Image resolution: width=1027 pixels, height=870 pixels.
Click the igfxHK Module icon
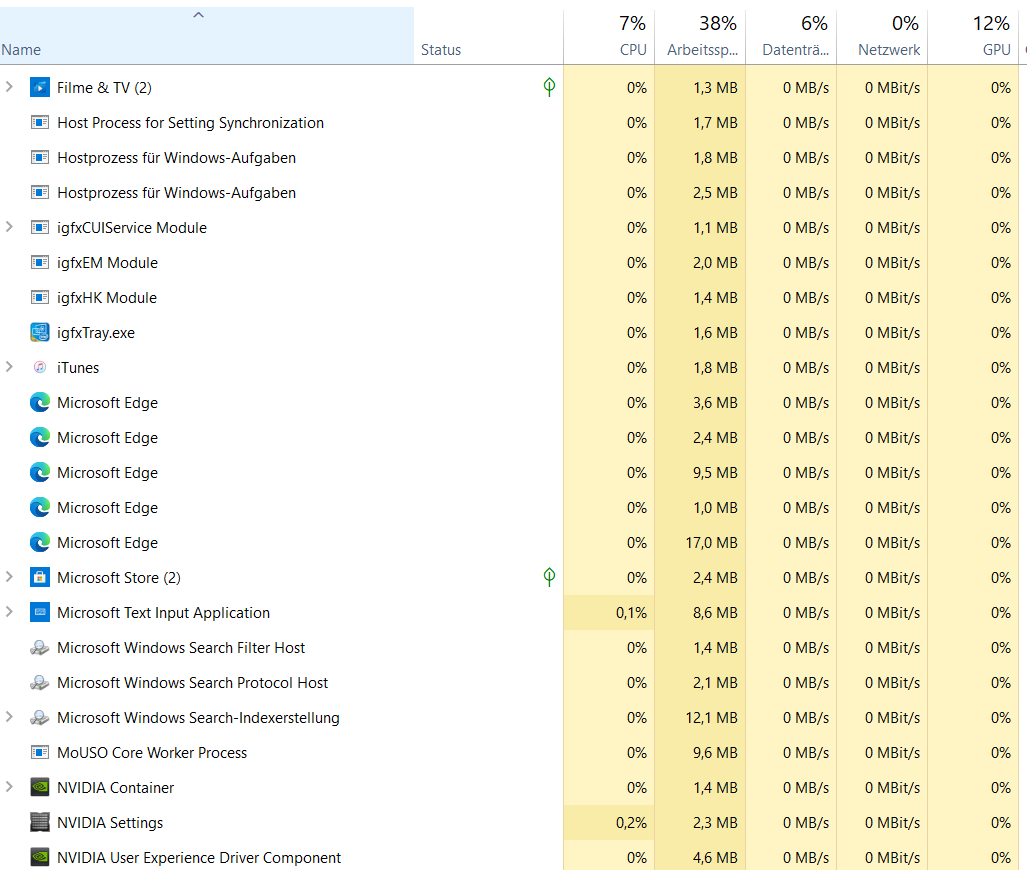[x=40, y=297]
